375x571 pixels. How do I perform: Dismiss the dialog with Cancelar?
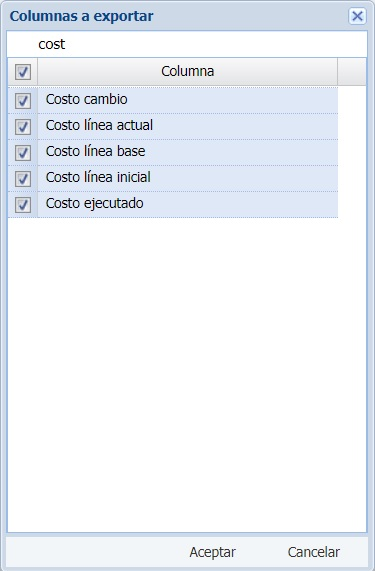pos(314,552)
